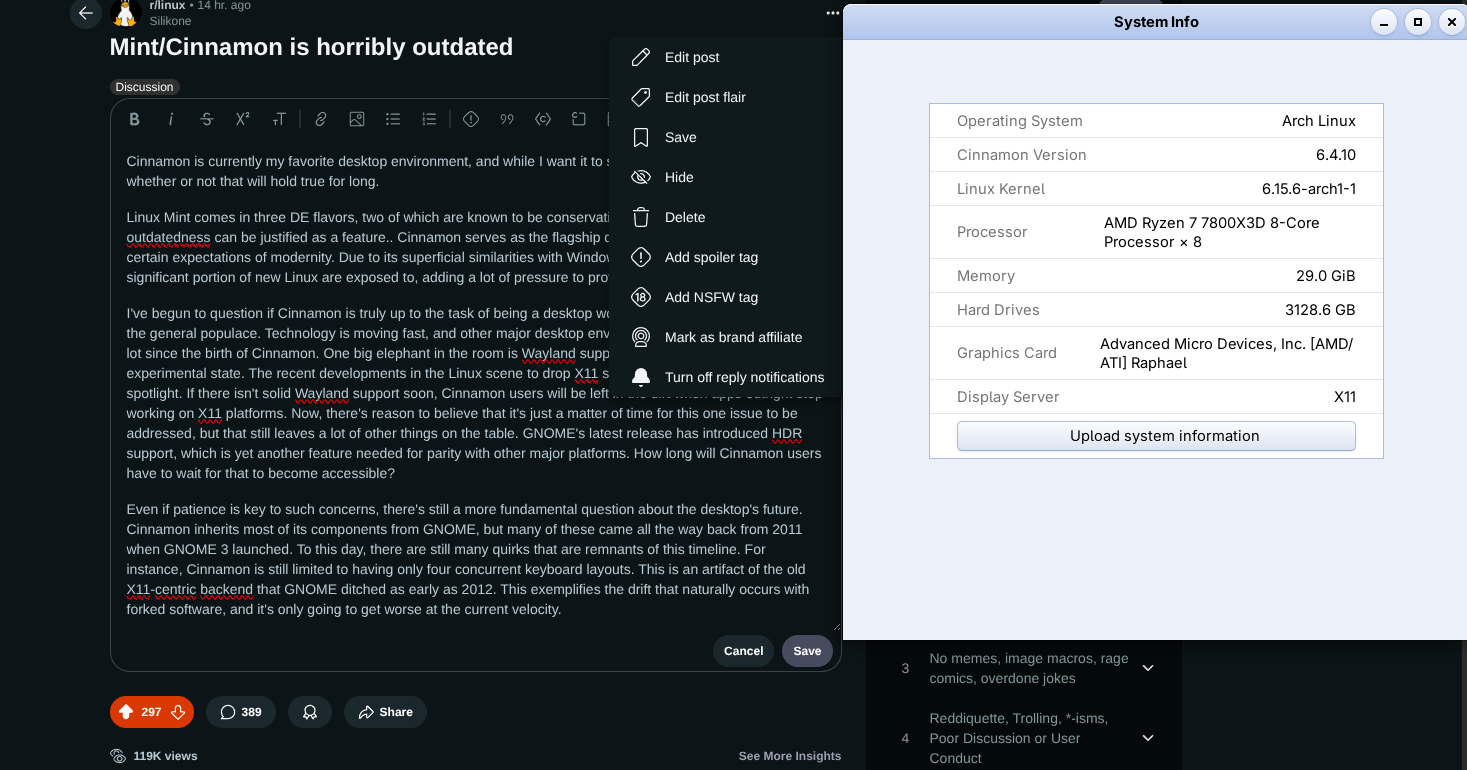Give an award to the post
Viewport: 1467px width, 770px height.
[310, 712]
